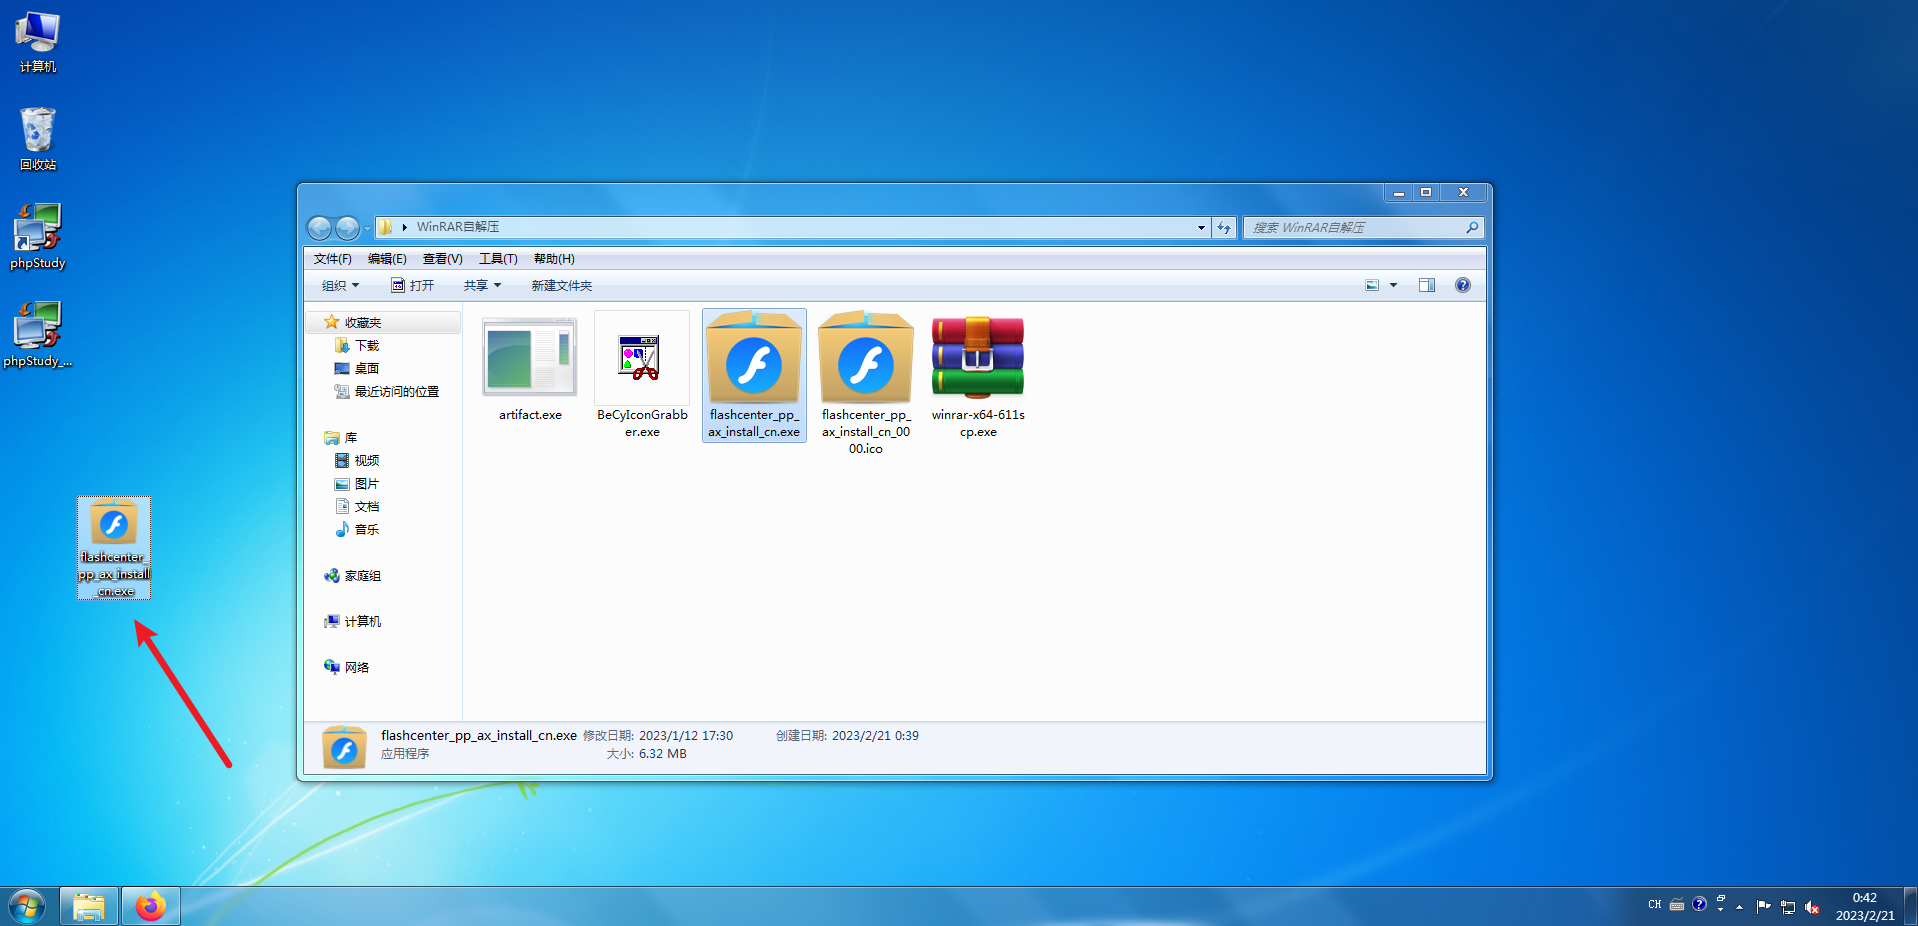Select flashcenter_pp_ax_install_cn.exe in the Explorer window

coord(754,375)
